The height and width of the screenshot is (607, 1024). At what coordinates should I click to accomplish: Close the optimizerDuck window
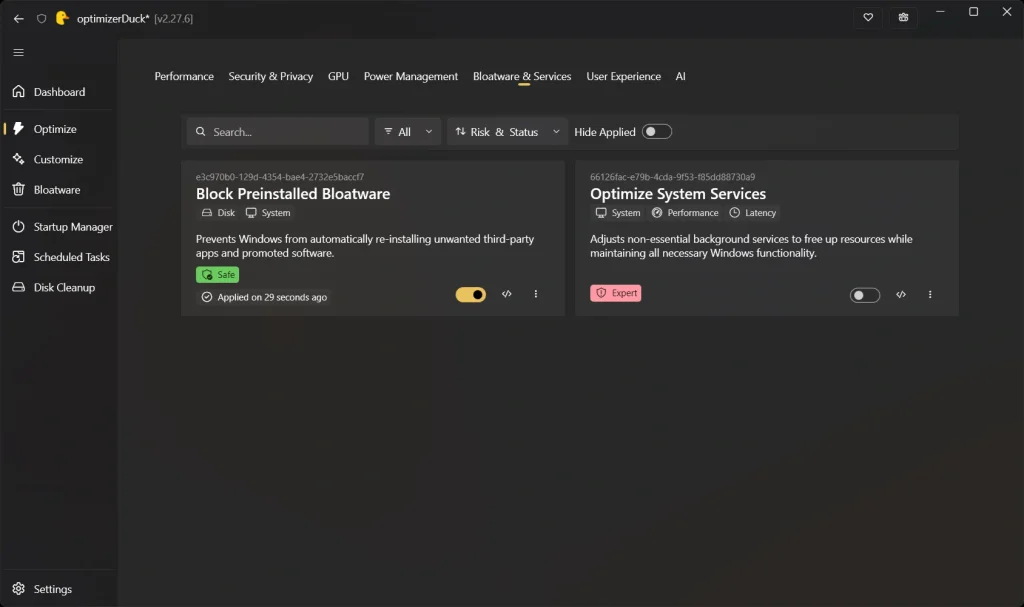(x=1007, y=12)
